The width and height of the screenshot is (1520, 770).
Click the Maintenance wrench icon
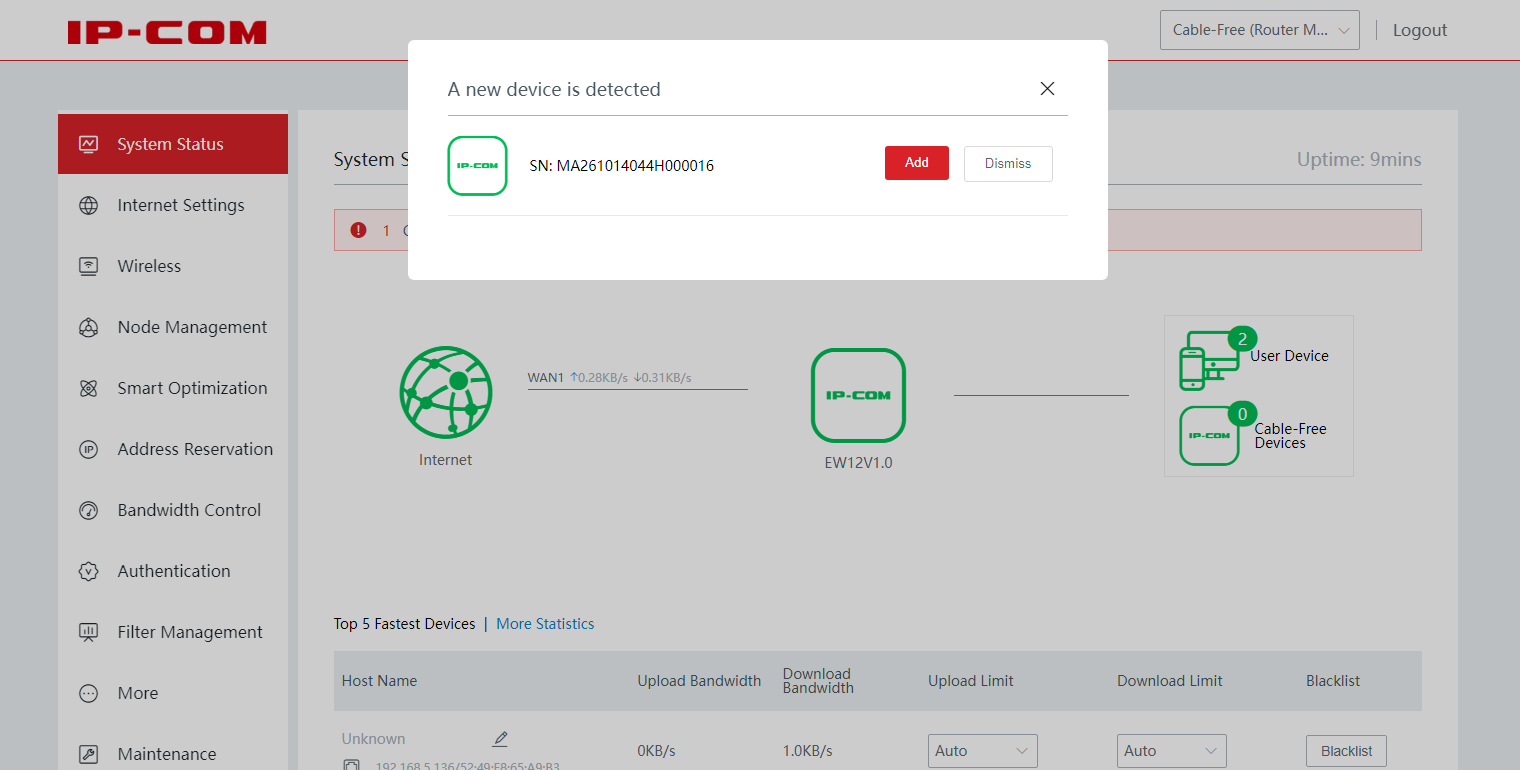point(88,754)
